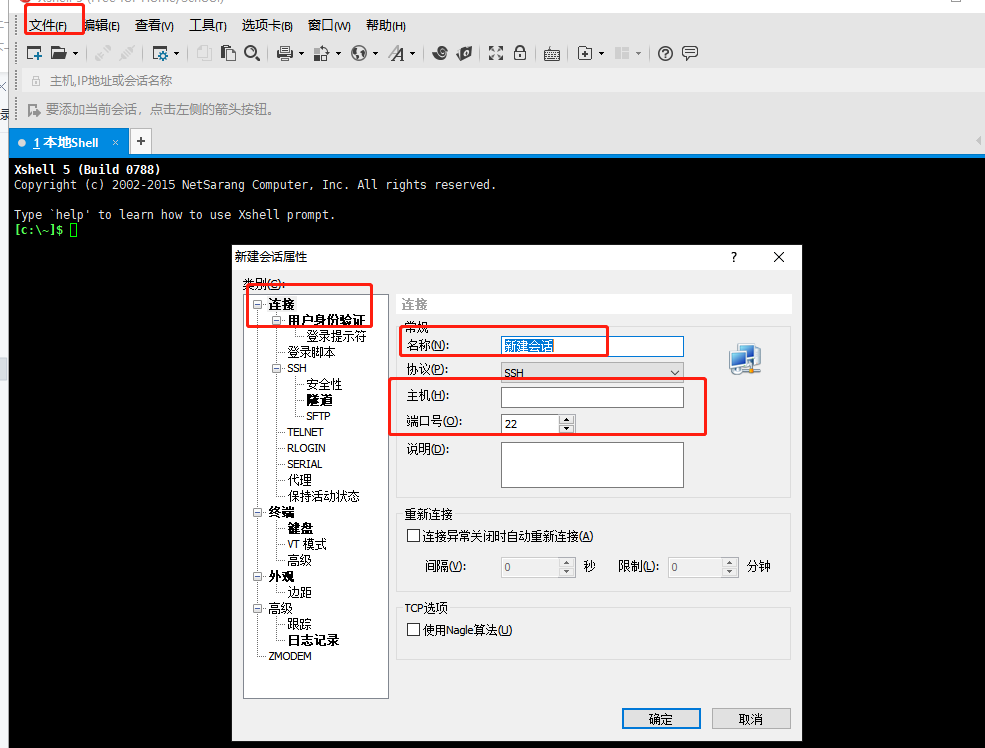
Task: Collapse the SSH tree node
Action: tap(276, 369)
